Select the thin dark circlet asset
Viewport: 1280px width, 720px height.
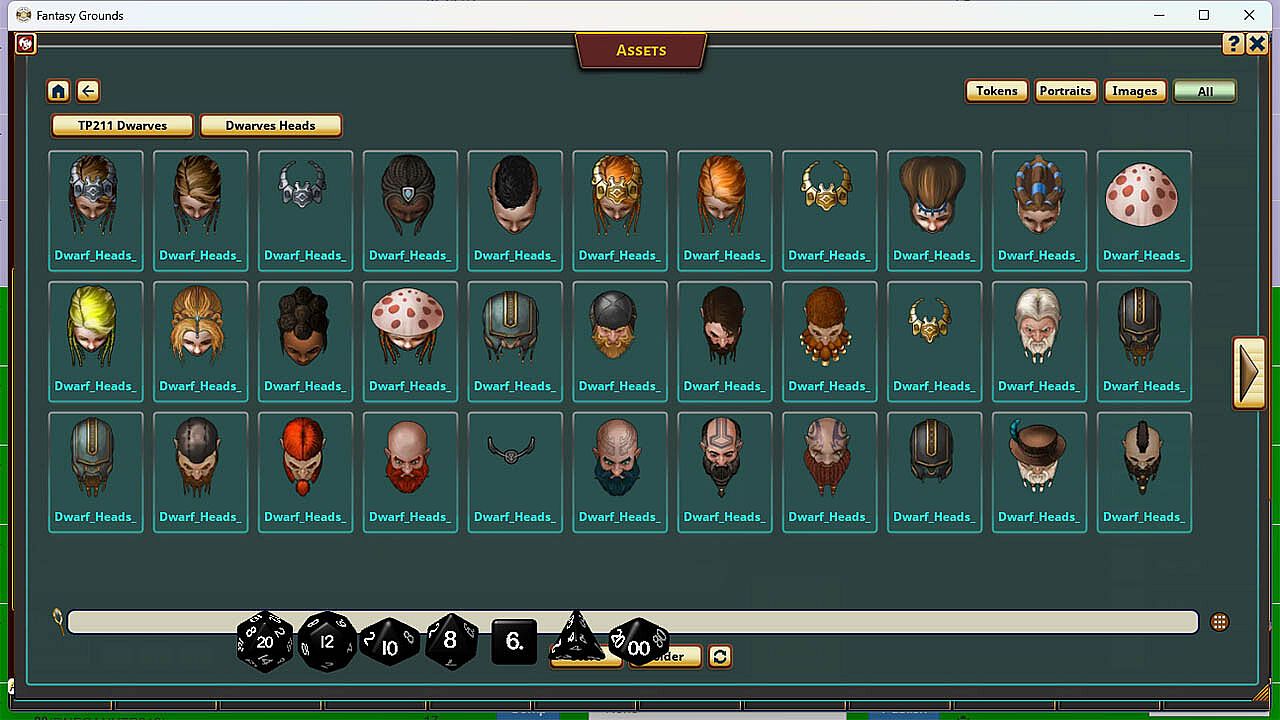[x=515, y=473]
